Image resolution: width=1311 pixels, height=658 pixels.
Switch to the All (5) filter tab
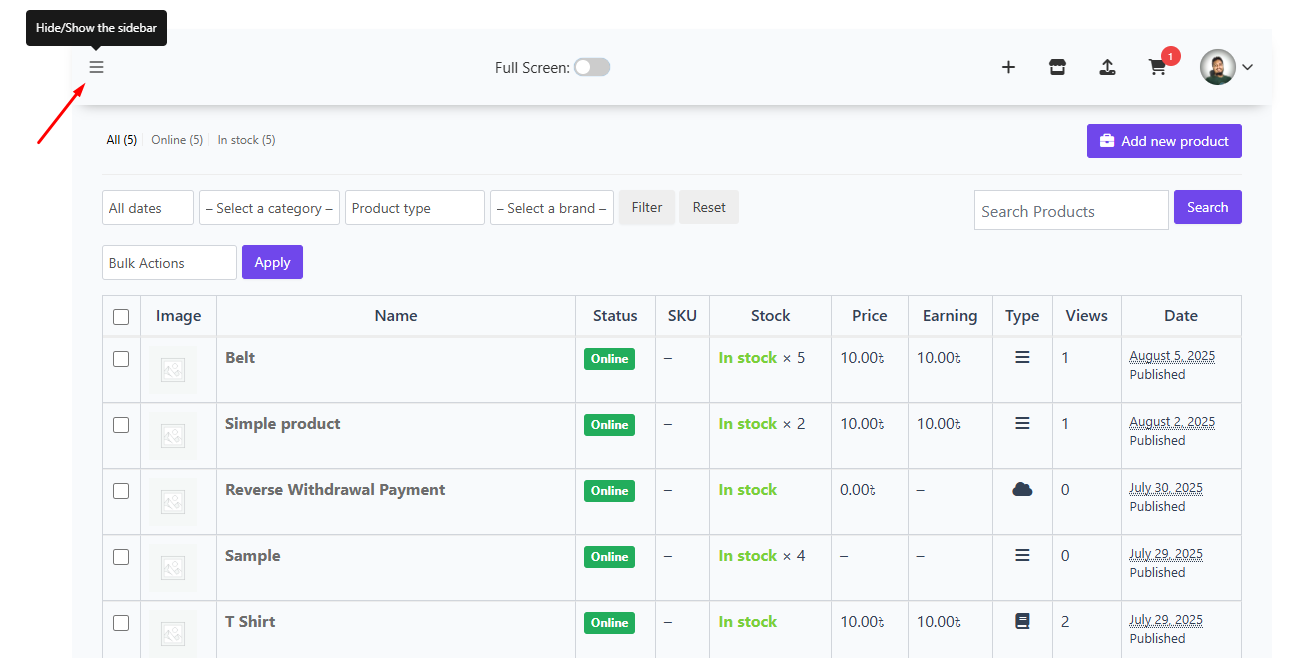point(122,140)
